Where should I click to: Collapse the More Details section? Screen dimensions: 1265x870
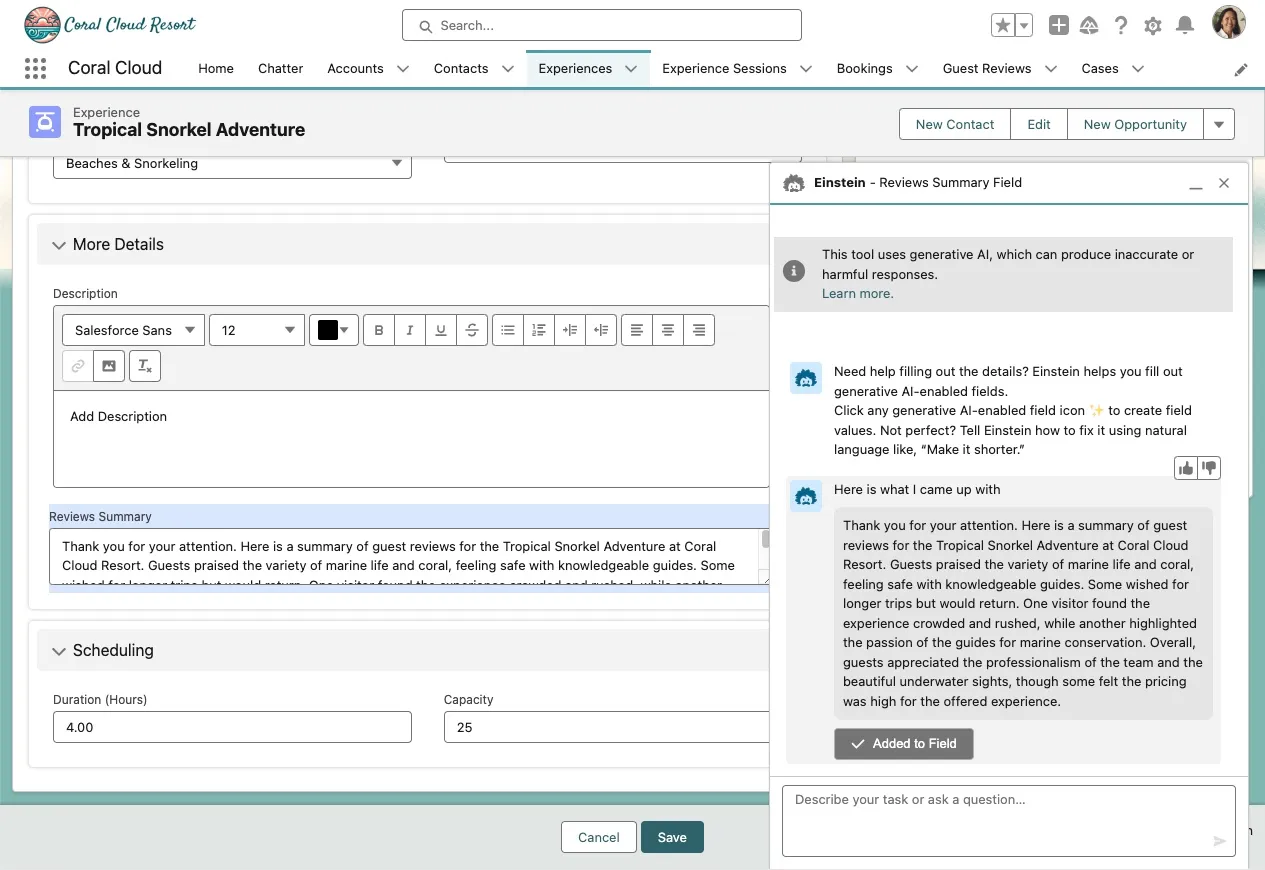click(x=59, y=245)
